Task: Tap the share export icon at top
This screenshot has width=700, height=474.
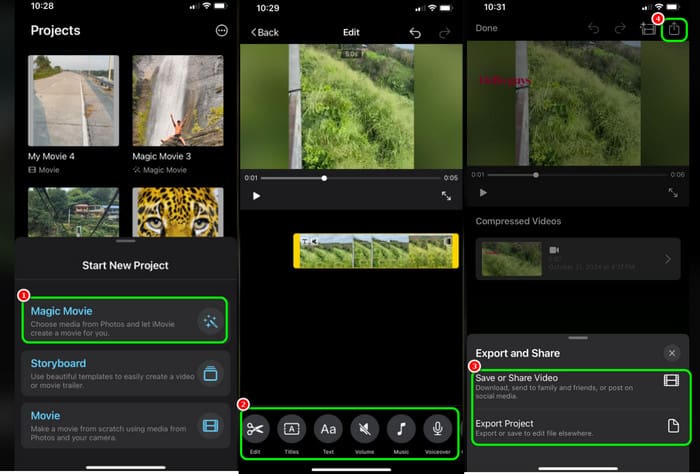Action: coord(674,29)
